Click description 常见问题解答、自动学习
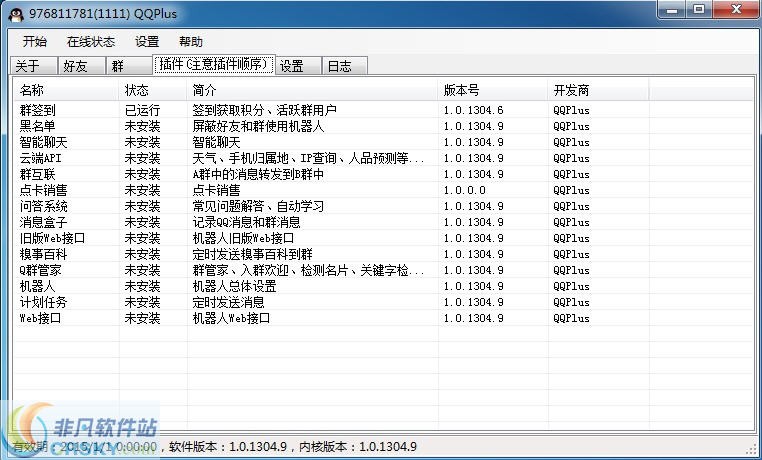Viewport: 762px width, 460px height. 258,206
